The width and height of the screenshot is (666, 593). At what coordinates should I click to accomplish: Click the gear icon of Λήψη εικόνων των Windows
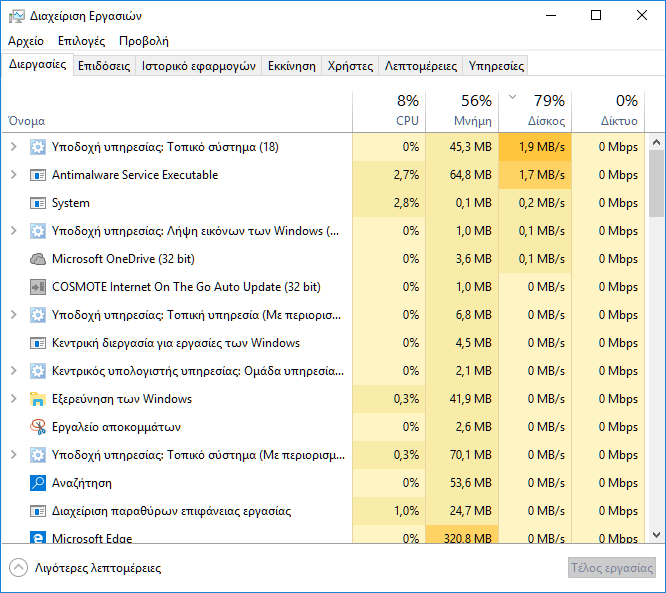pyautogui.click(x=38, y=231)
